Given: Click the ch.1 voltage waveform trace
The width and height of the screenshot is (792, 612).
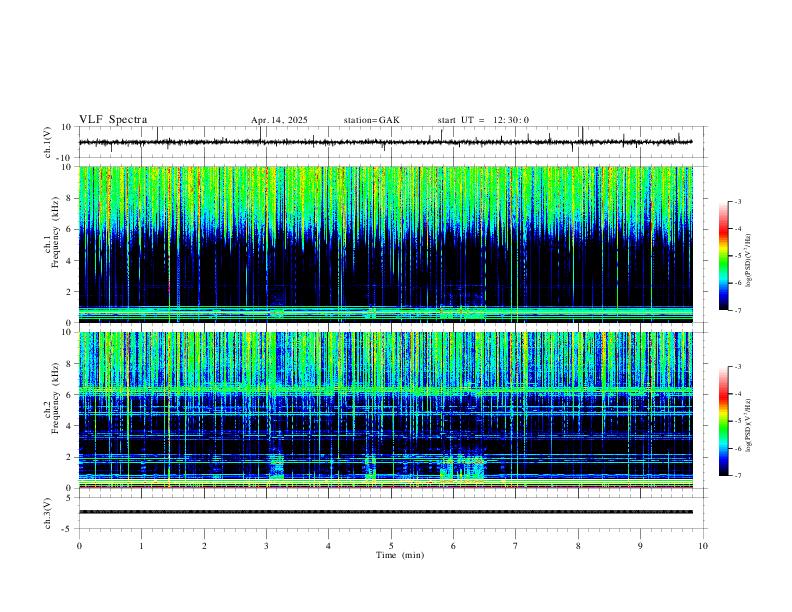Looking at the screenshot, I should pyautogui.click(x=385, y=142).
